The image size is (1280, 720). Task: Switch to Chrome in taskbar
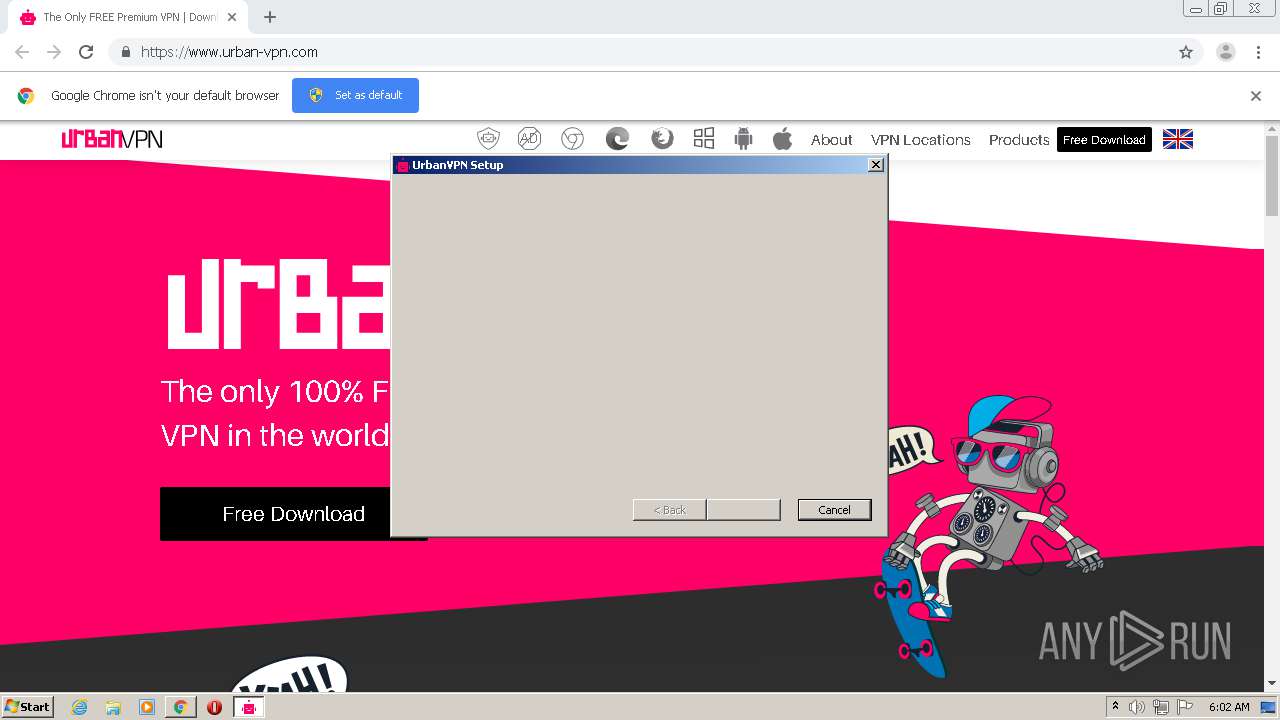(x=180, y=707)
